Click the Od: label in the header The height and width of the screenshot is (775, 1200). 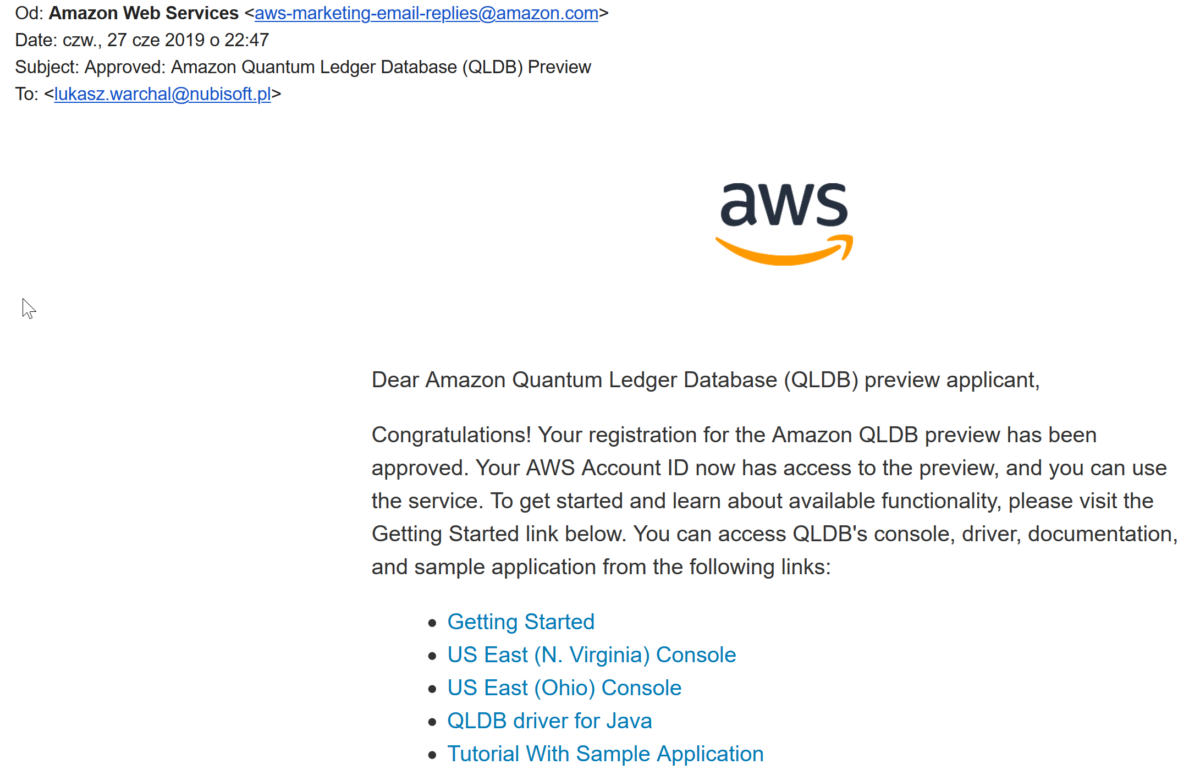pyautogui.click(x=29, y=14)
